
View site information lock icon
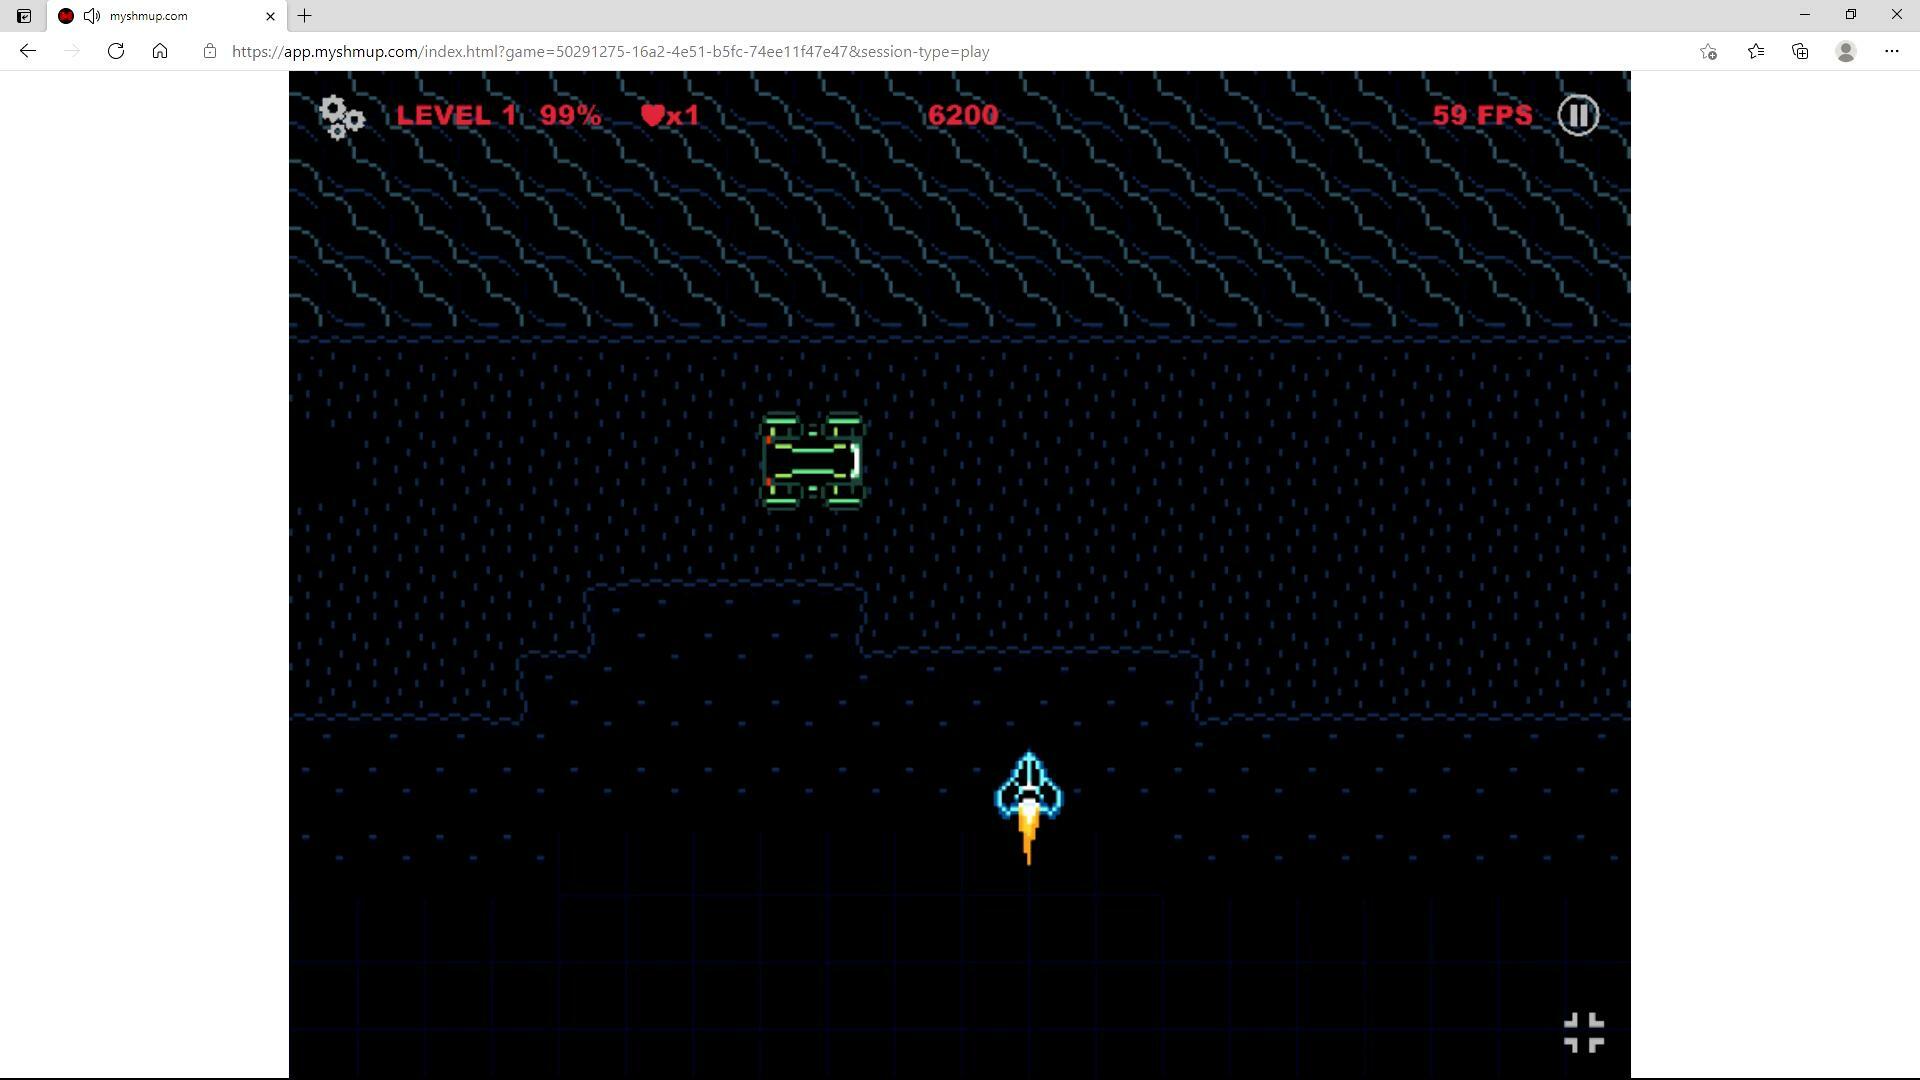click(x=210, y=51)
